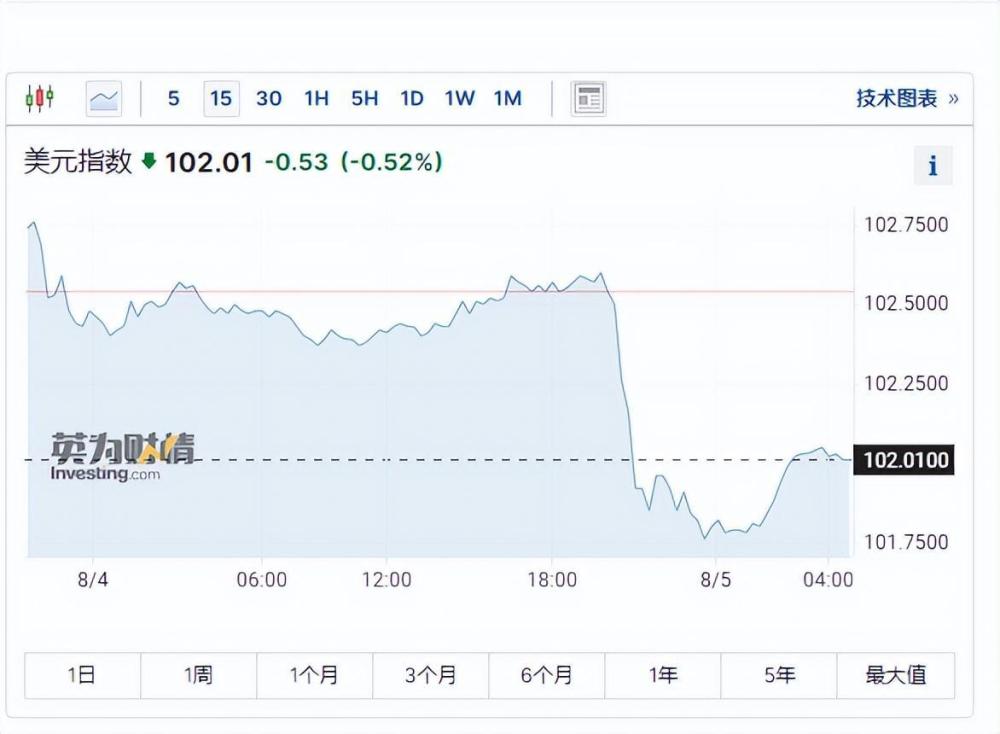
Task: Select the 1日 range tab
Action: click(x=82, y=676)
